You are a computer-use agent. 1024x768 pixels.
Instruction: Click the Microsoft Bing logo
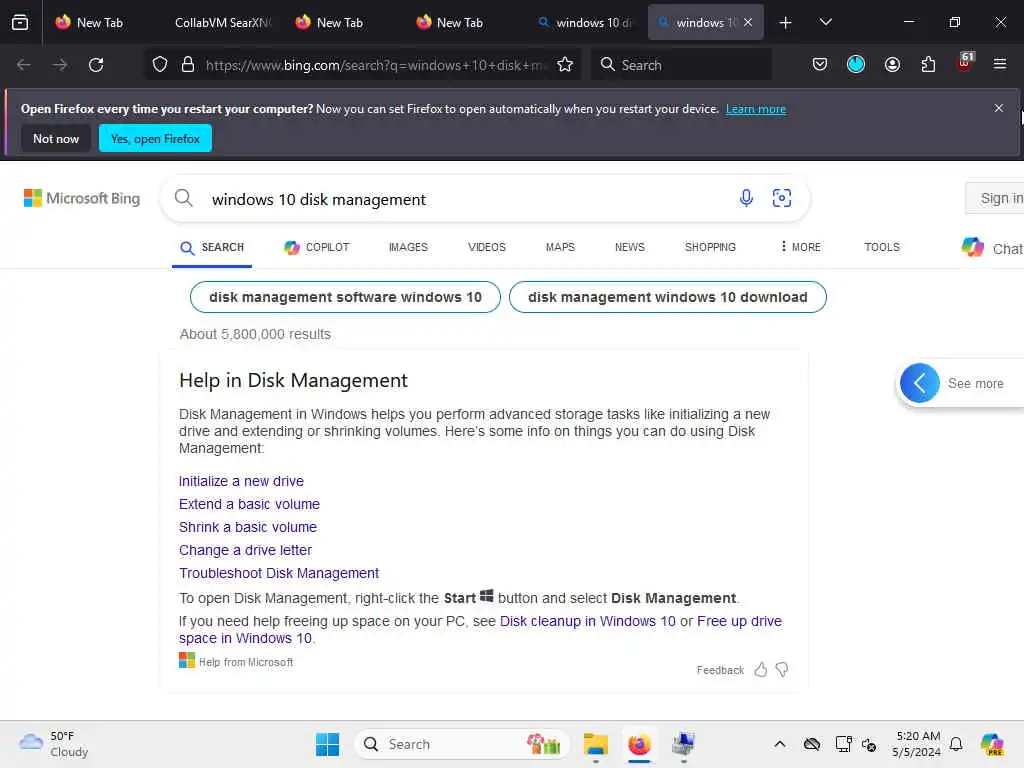pos(82,198)
